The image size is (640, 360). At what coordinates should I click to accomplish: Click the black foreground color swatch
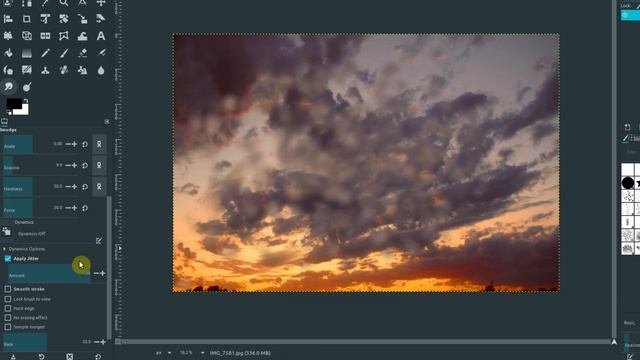(x=13, y=104)
